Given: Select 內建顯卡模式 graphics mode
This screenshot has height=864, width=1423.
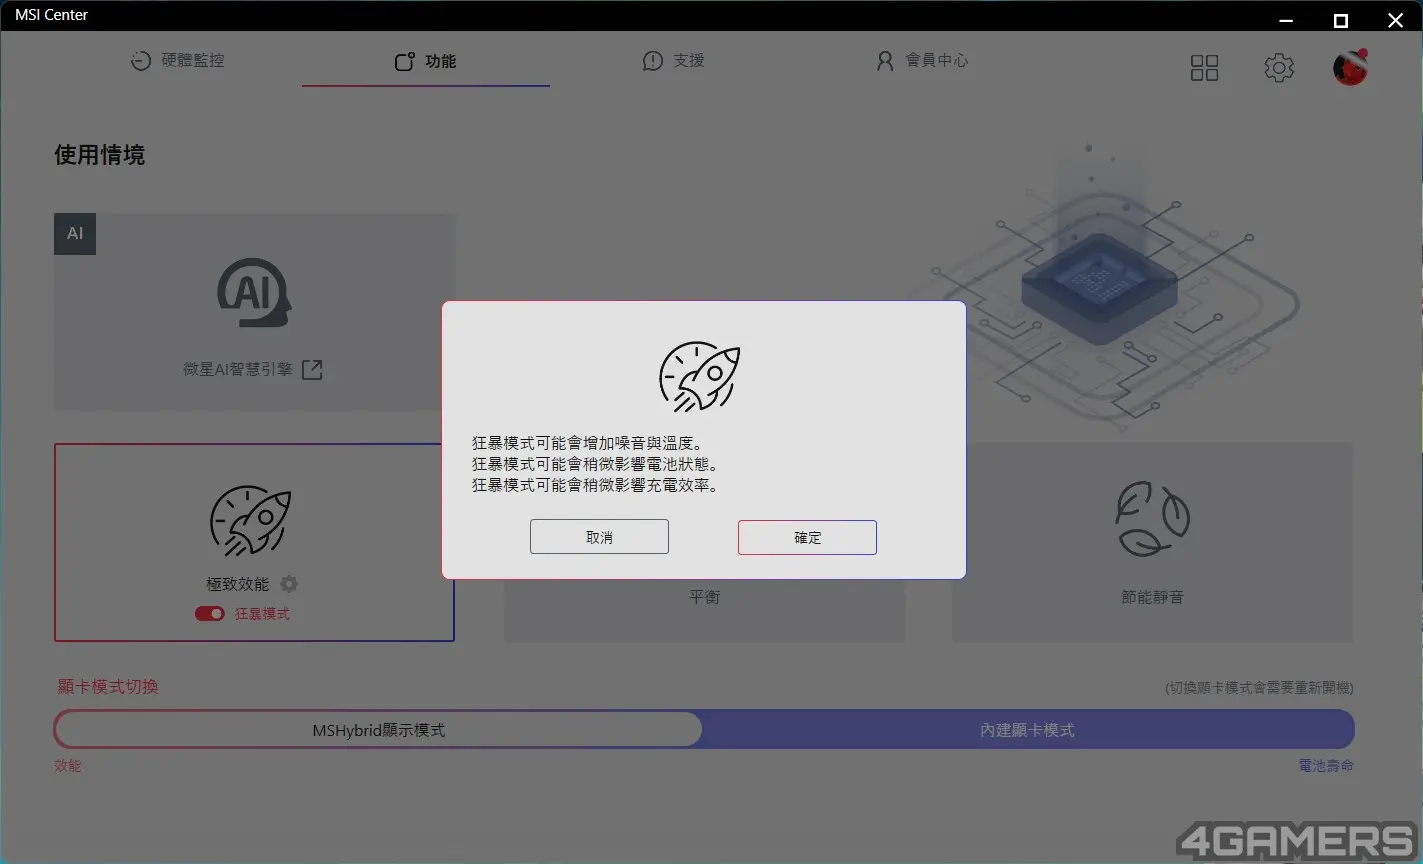Looking at the screenshot, I should click(x=1027, y=730).
